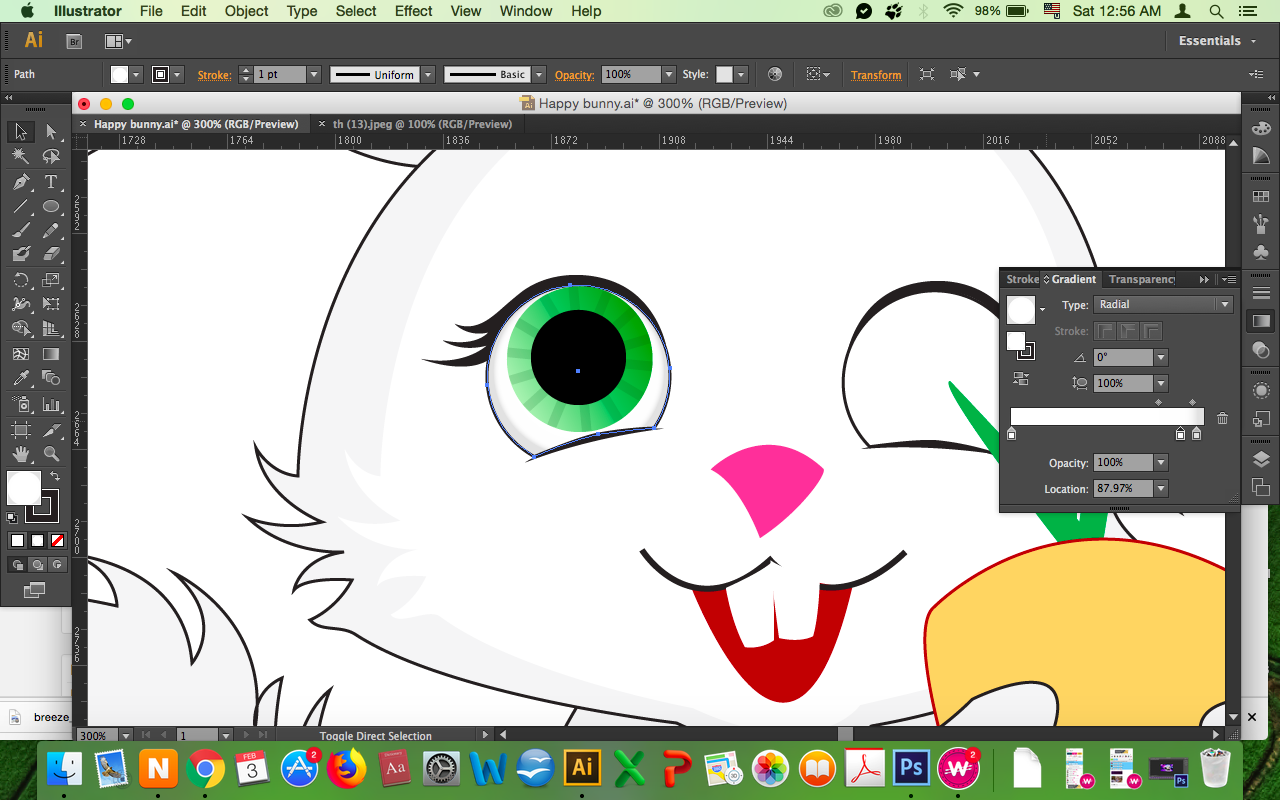Pick the Scale tool
The height and width of the screenshot is (800, 1280).
pyautogui.click(x=51, y=280)
